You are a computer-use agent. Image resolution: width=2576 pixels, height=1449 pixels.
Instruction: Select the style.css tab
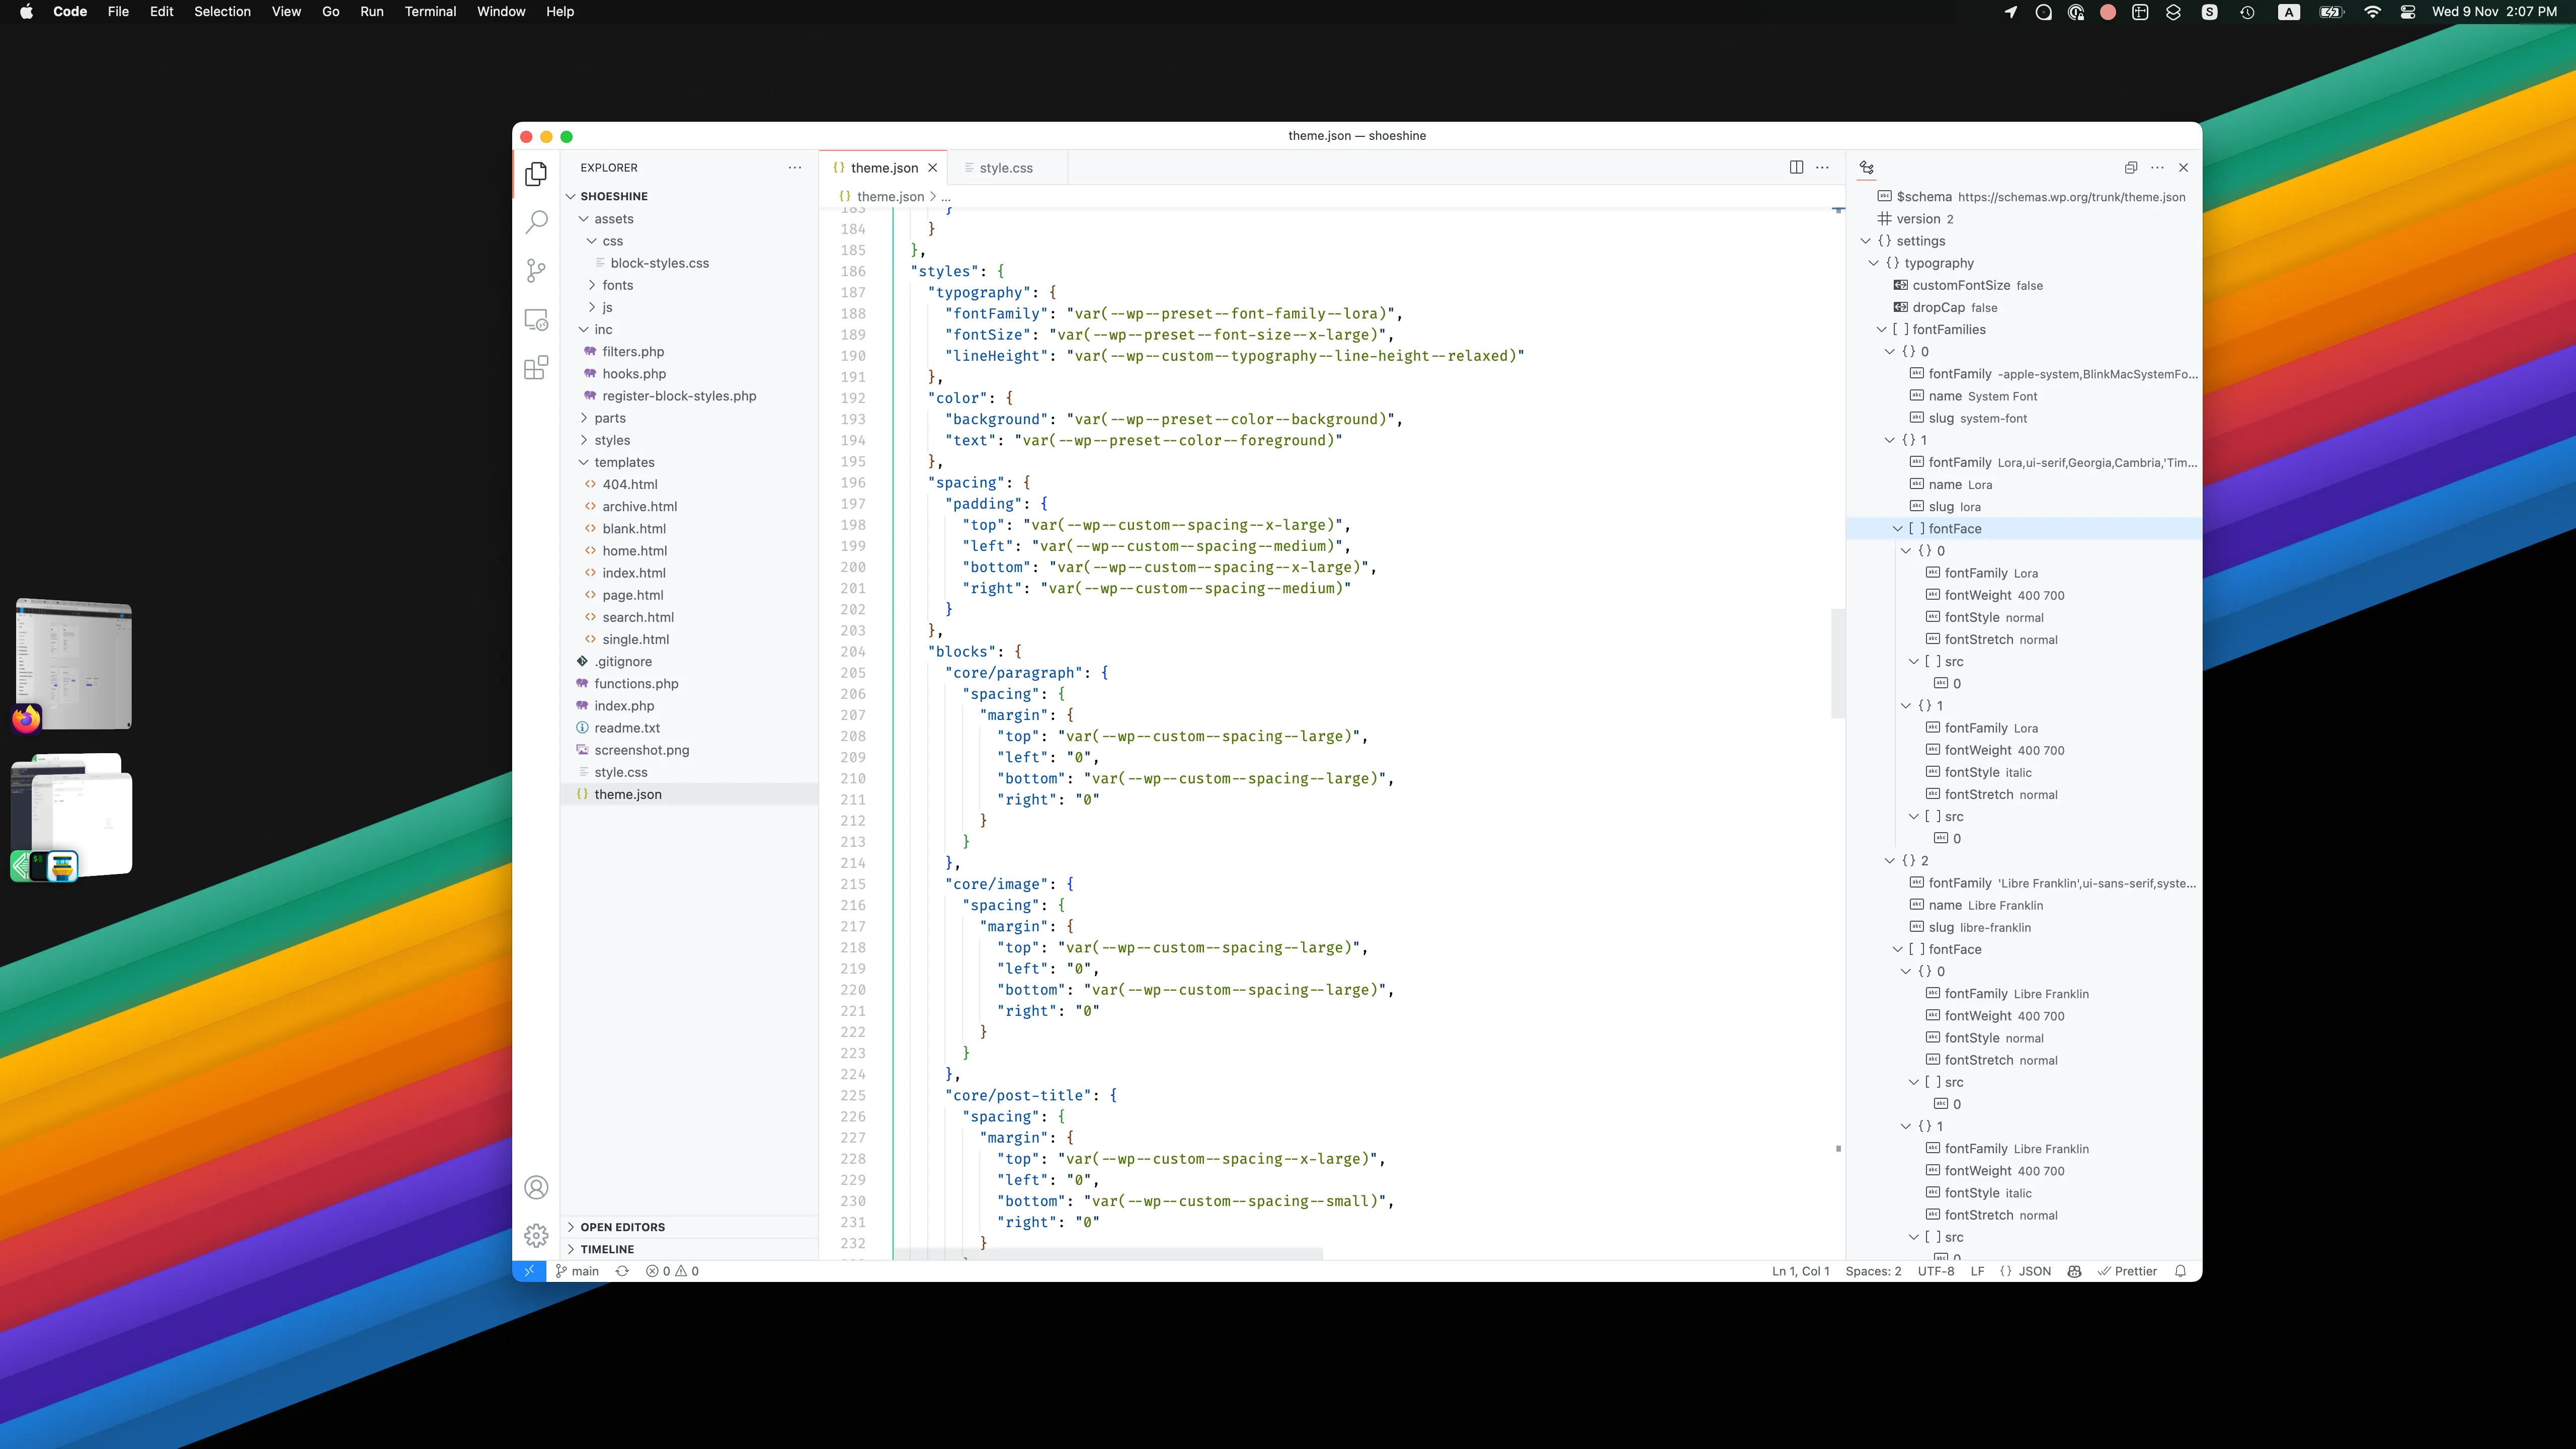click(1007, 167)
